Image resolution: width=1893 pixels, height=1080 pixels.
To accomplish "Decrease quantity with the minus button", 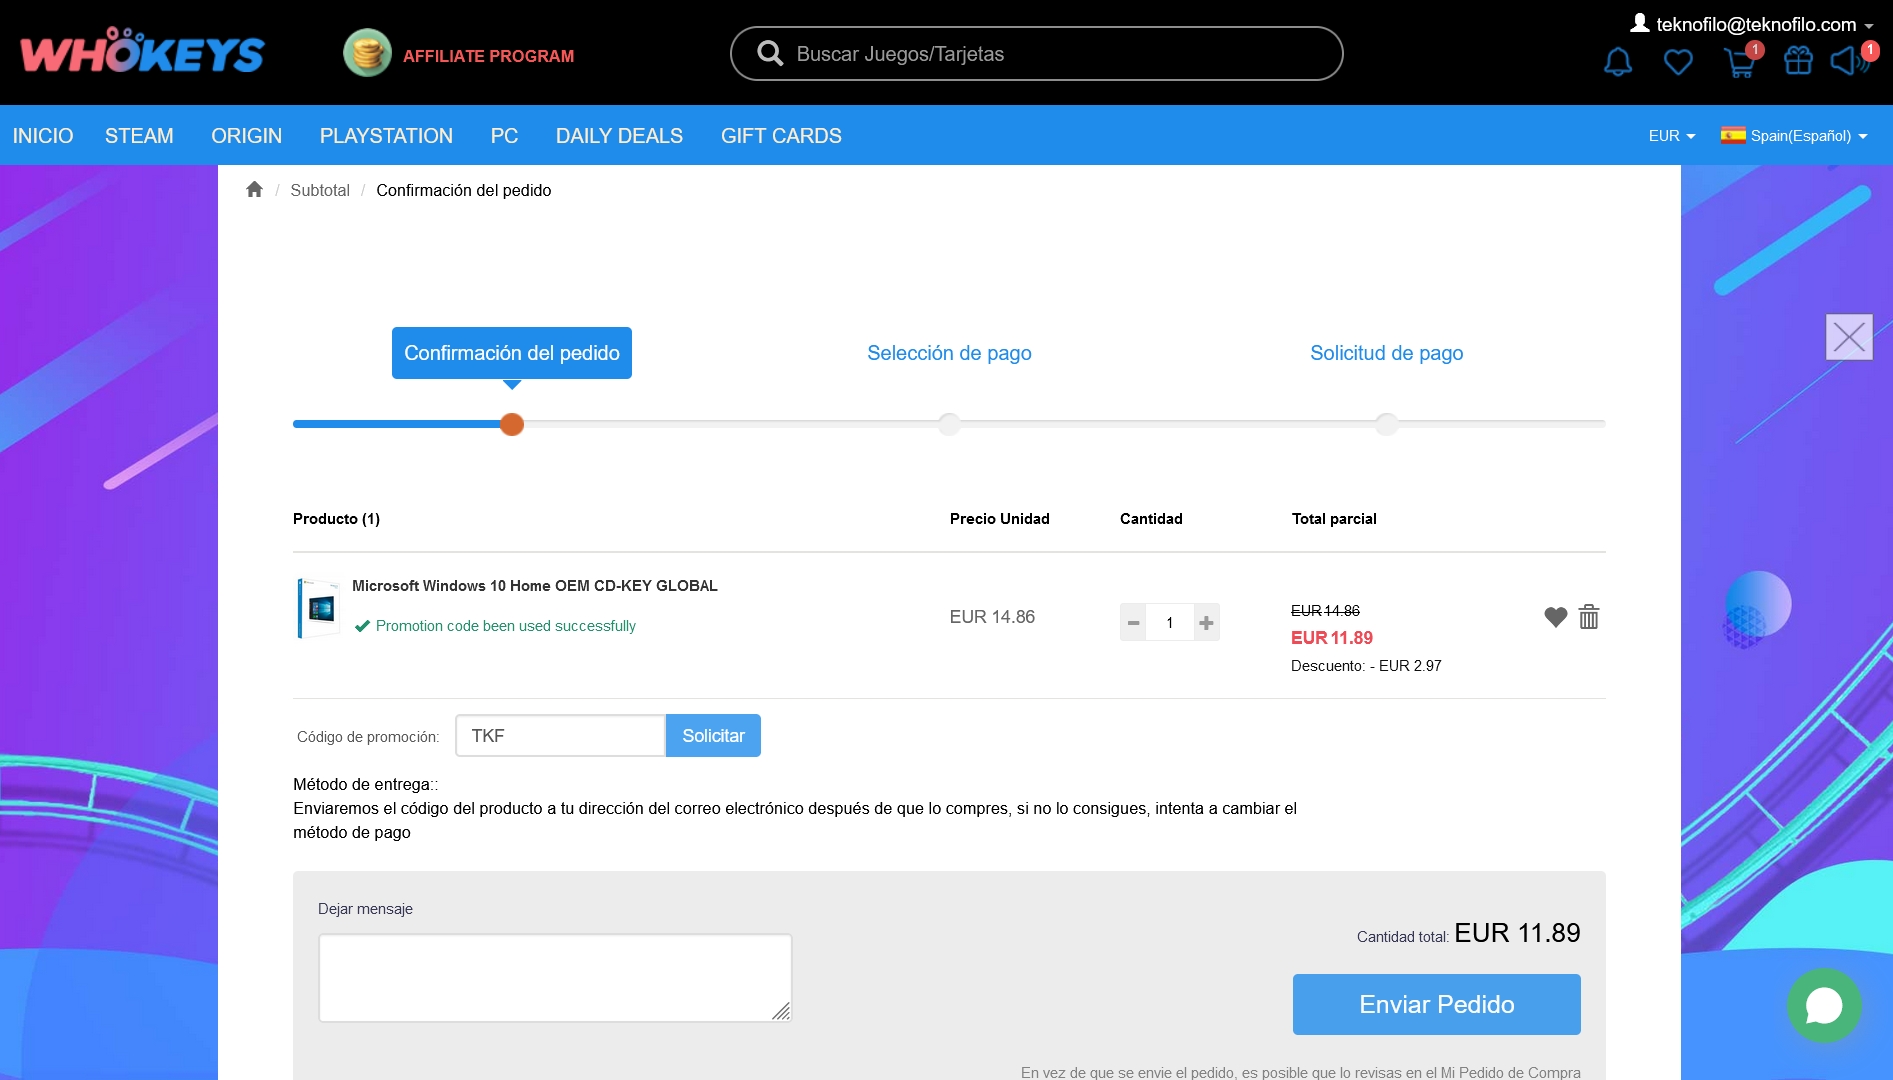I will (x=1133, y=623).
